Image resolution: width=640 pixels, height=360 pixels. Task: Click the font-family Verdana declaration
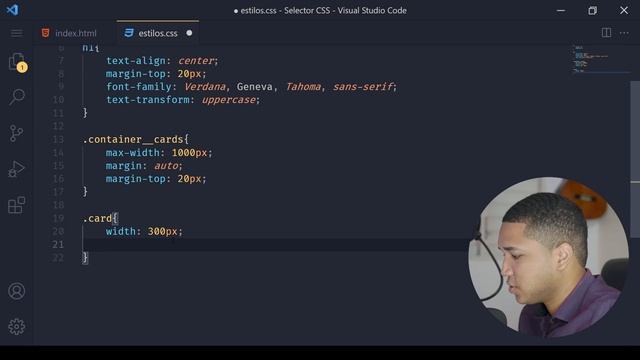[x=251, y=87]
